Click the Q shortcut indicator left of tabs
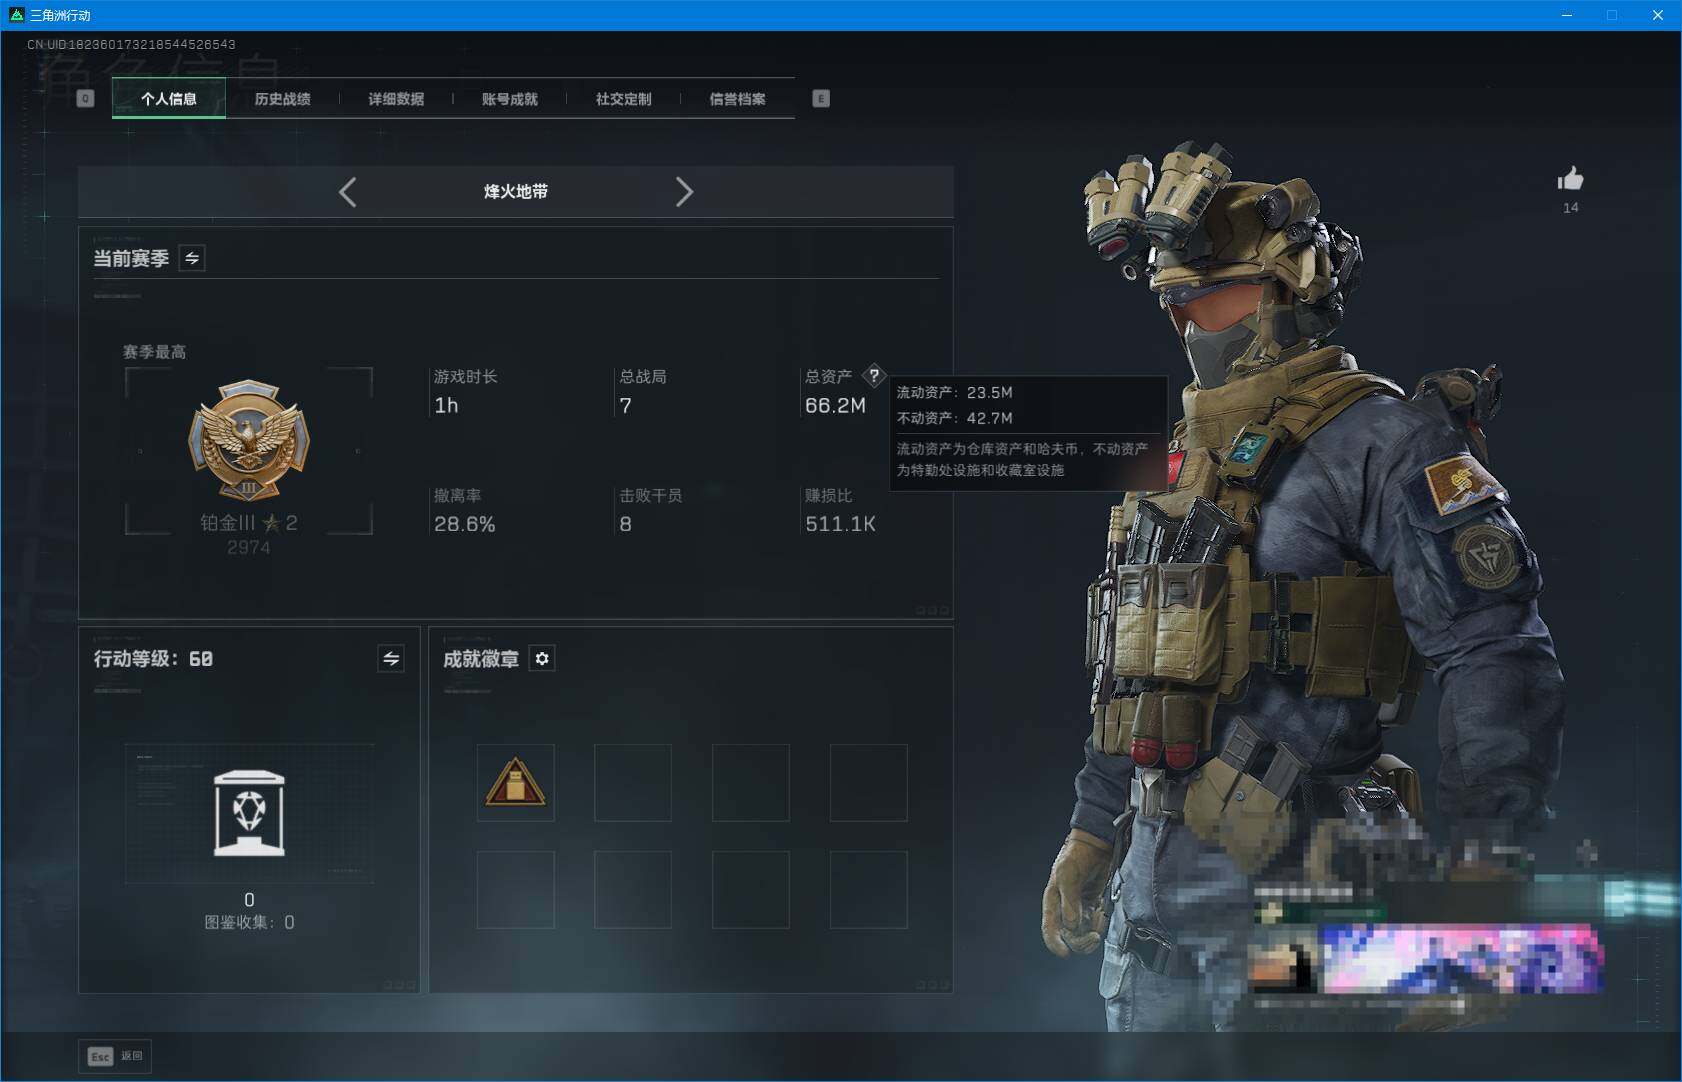This screenshot has width=1682, height=1082. (86, 98)
